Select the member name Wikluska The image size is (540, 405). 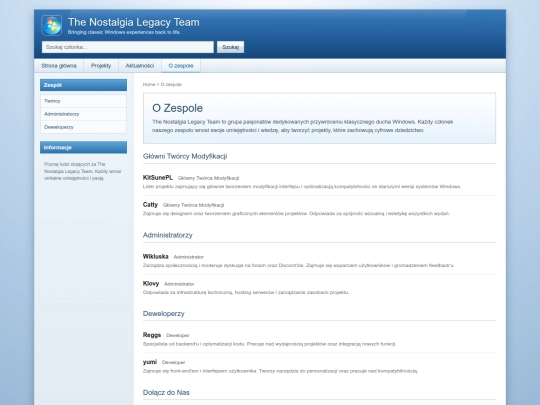[156, 257]
